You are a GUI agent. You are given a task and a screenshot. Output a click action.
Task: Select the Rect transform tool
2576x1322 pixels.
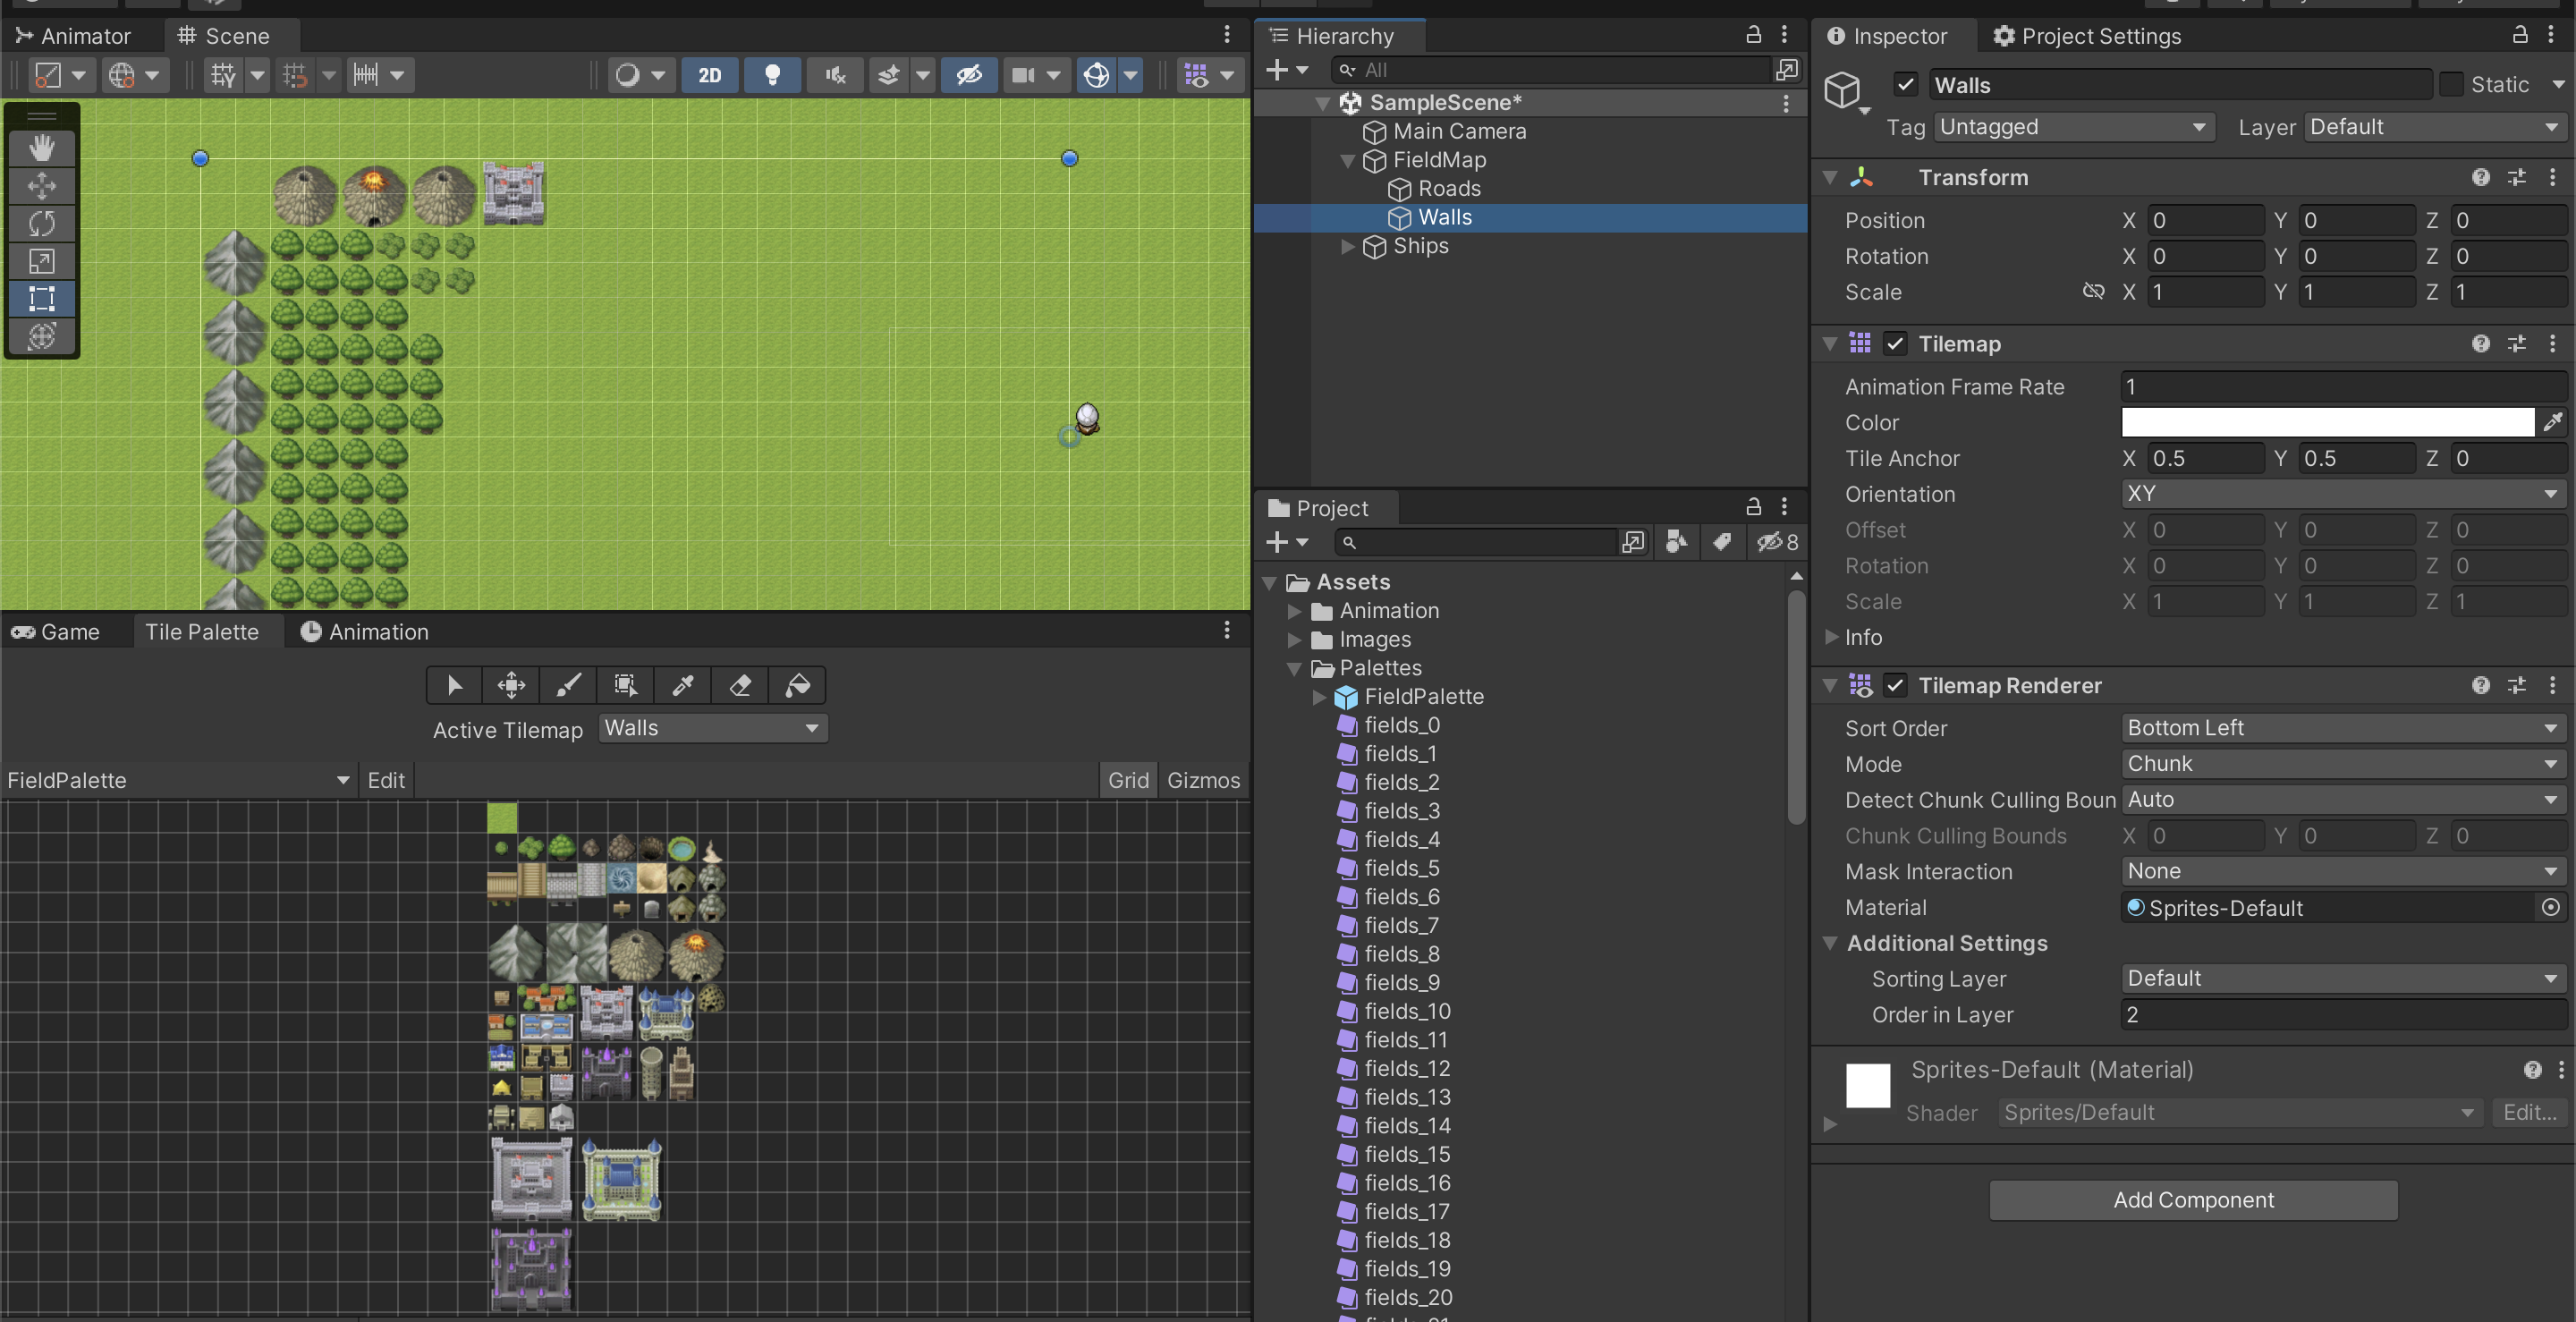[41, 298]
